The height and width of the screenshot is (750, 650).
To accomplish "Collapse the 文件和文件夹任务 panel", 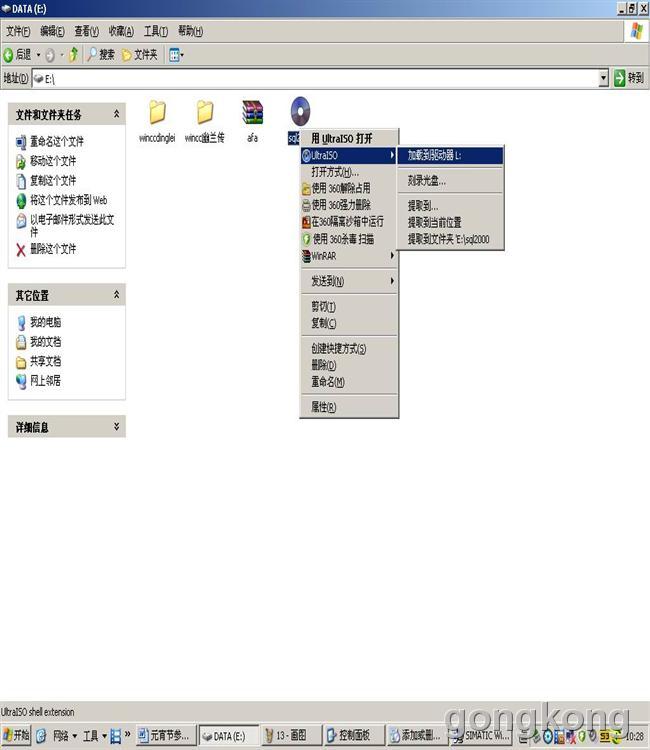I will pyautogui.click(x=117, y=115).
